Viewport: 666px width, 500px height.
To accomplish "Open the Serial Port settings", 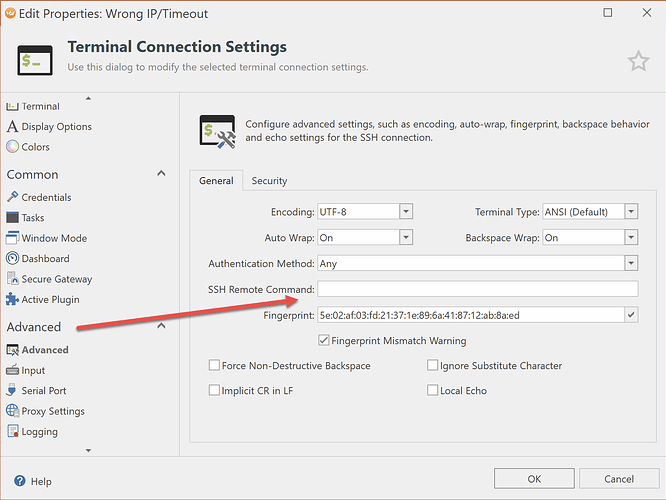I will (44, 391).
